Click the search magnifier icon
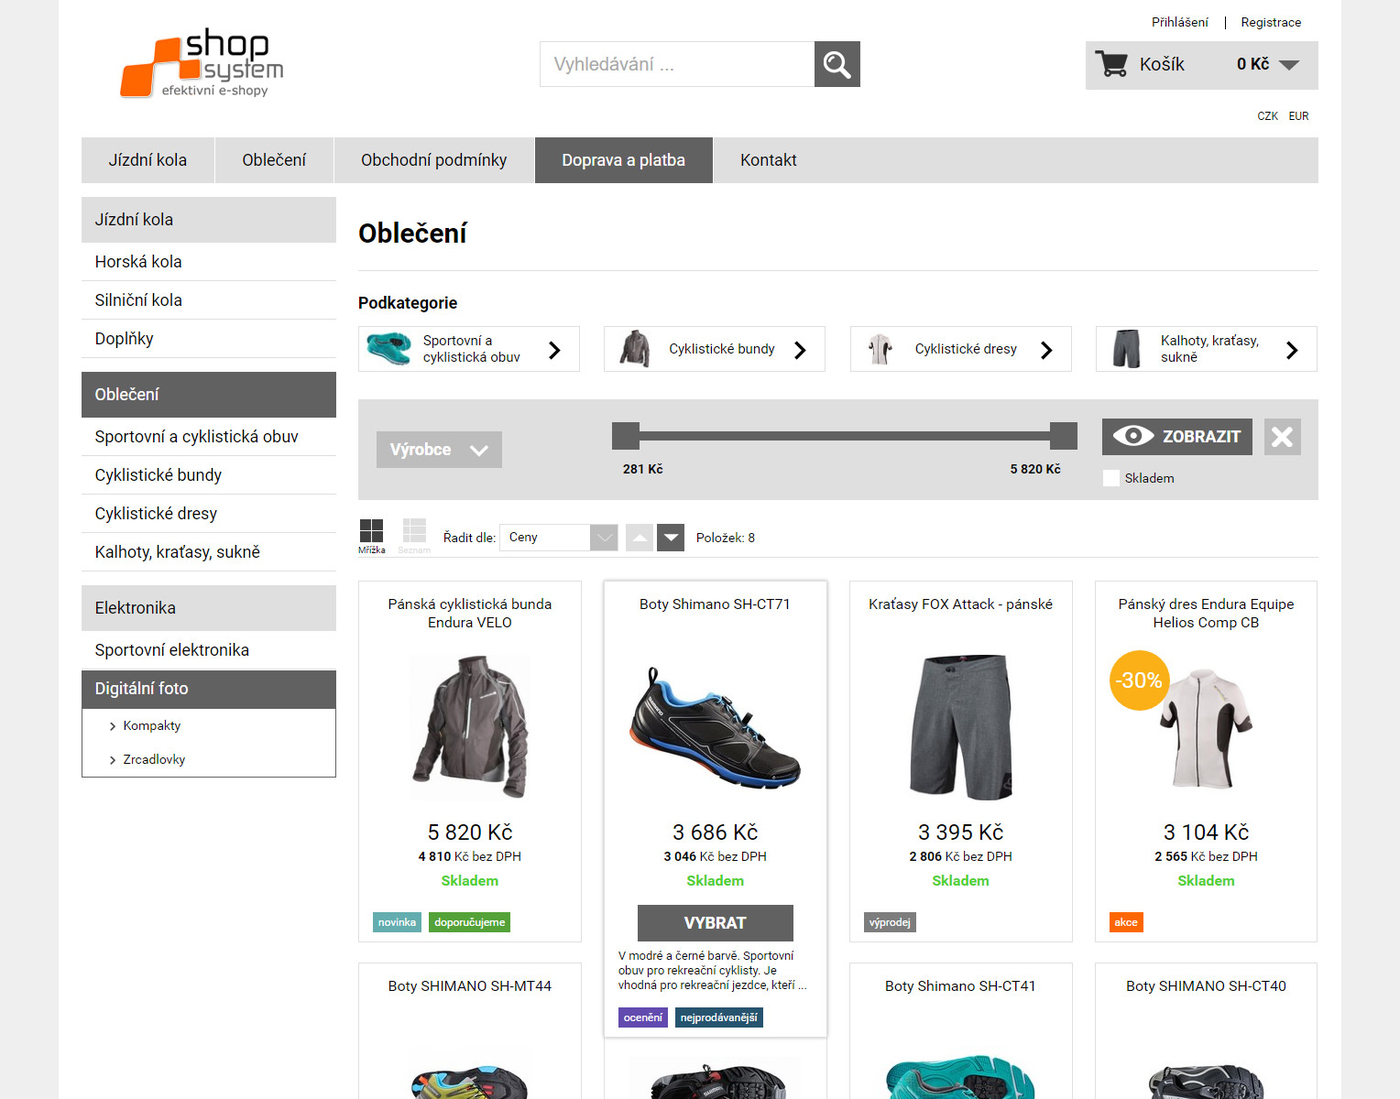Viewport: 1400px width, 1099px height. tap(837, 65)
